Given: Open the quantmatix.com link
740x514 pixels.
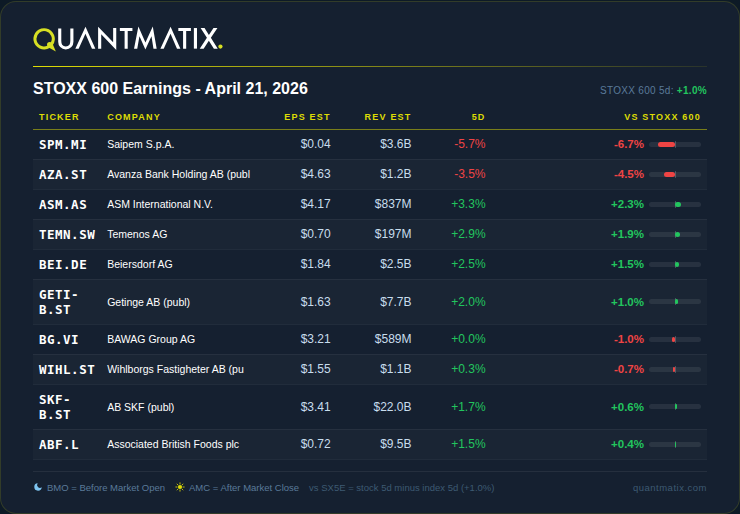Looking at the screenshot, I should tap(669, 488).
